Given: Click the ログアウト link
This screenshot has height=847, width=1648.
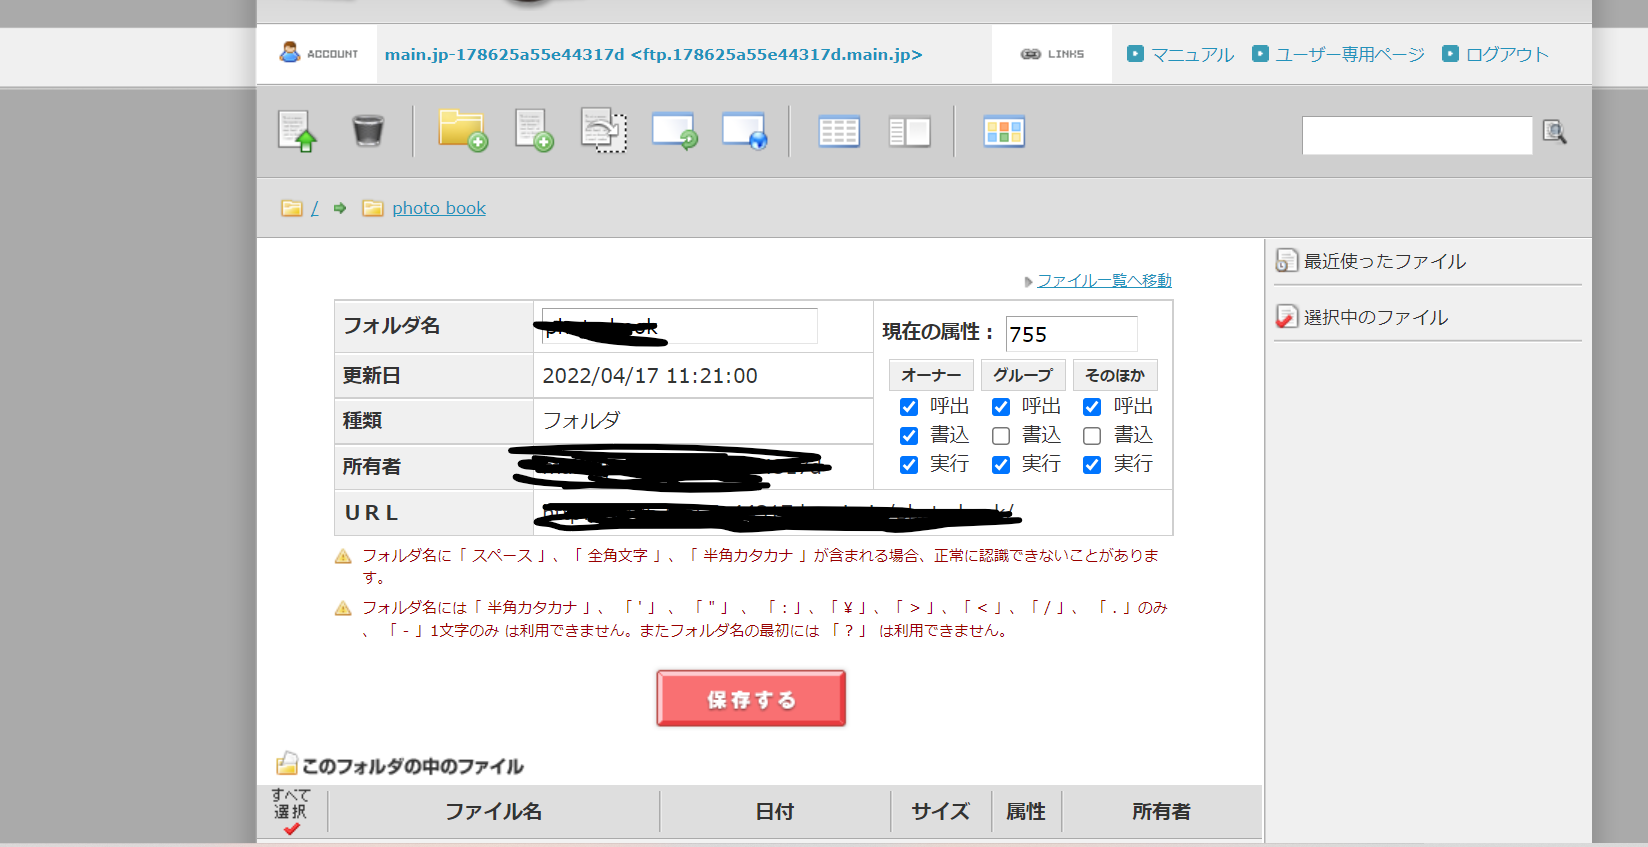Looking at the screenshot, I should 1507,54.
